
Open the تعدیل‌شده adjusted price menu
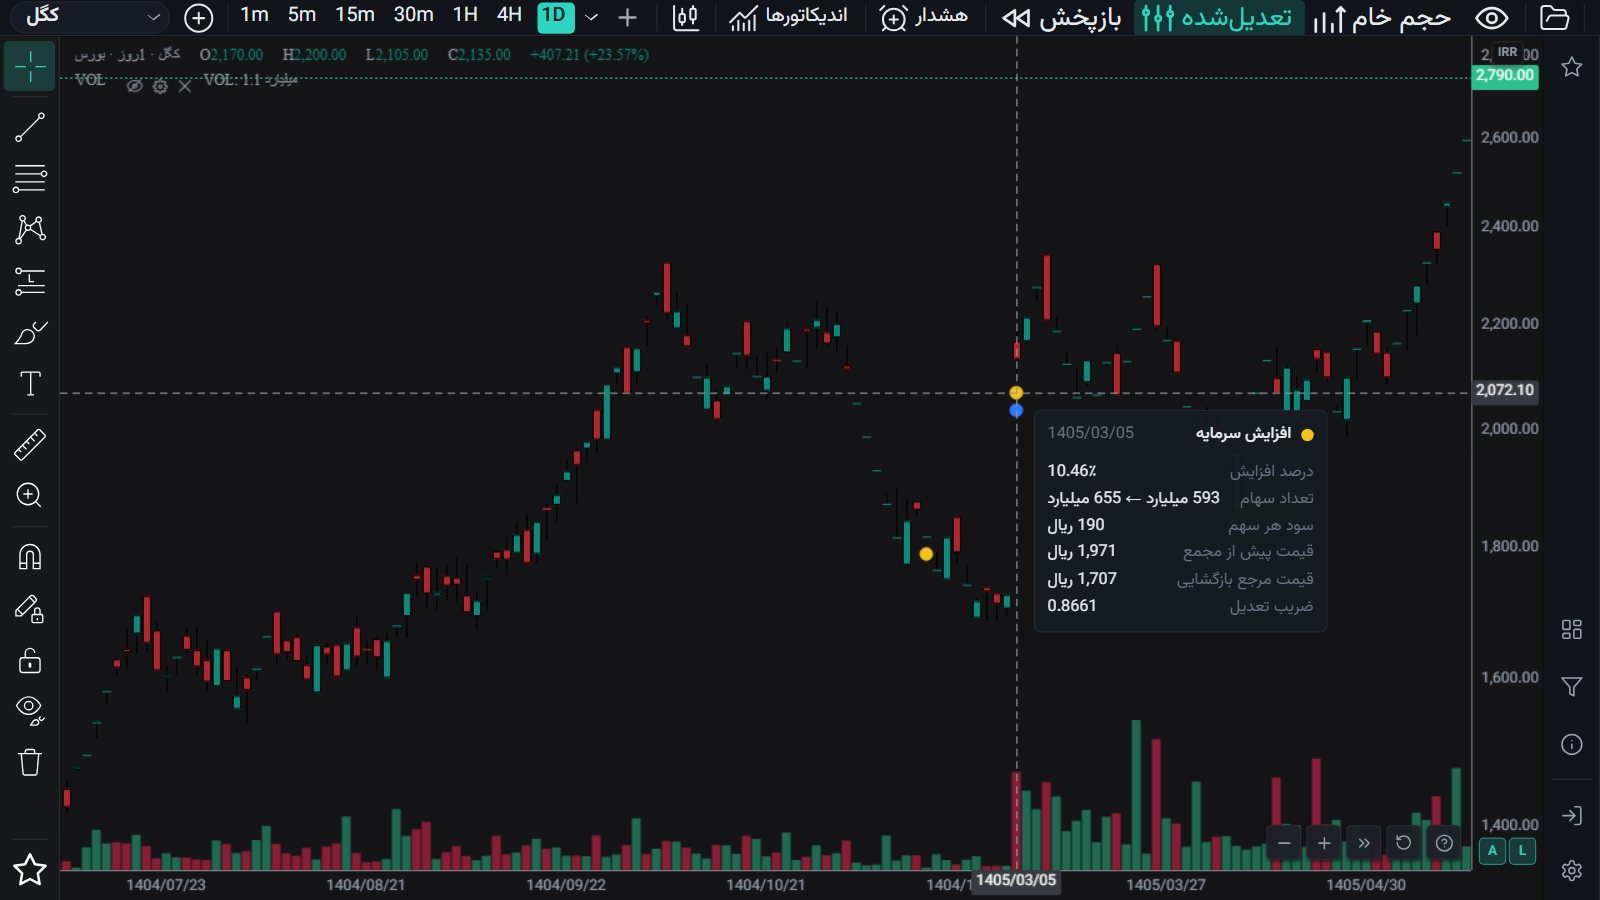click(x=1218, y=17)
